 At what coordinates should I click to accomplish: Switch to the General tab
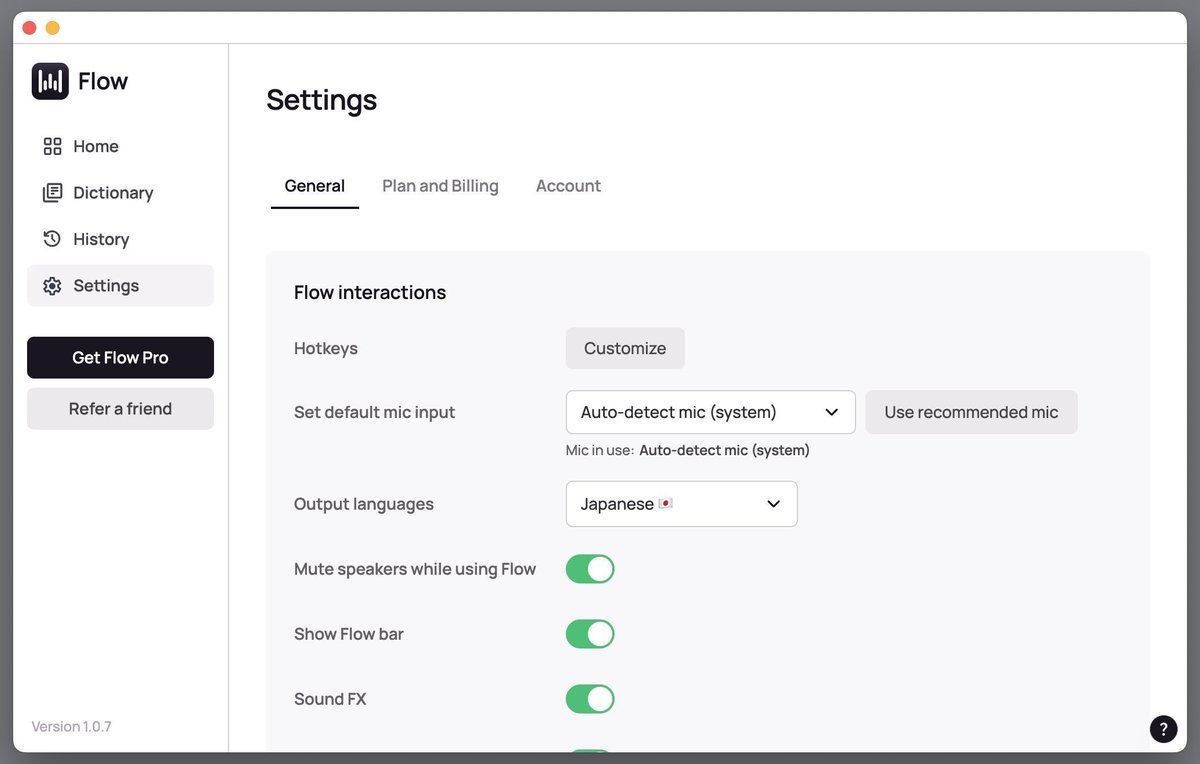pos(315,186)
